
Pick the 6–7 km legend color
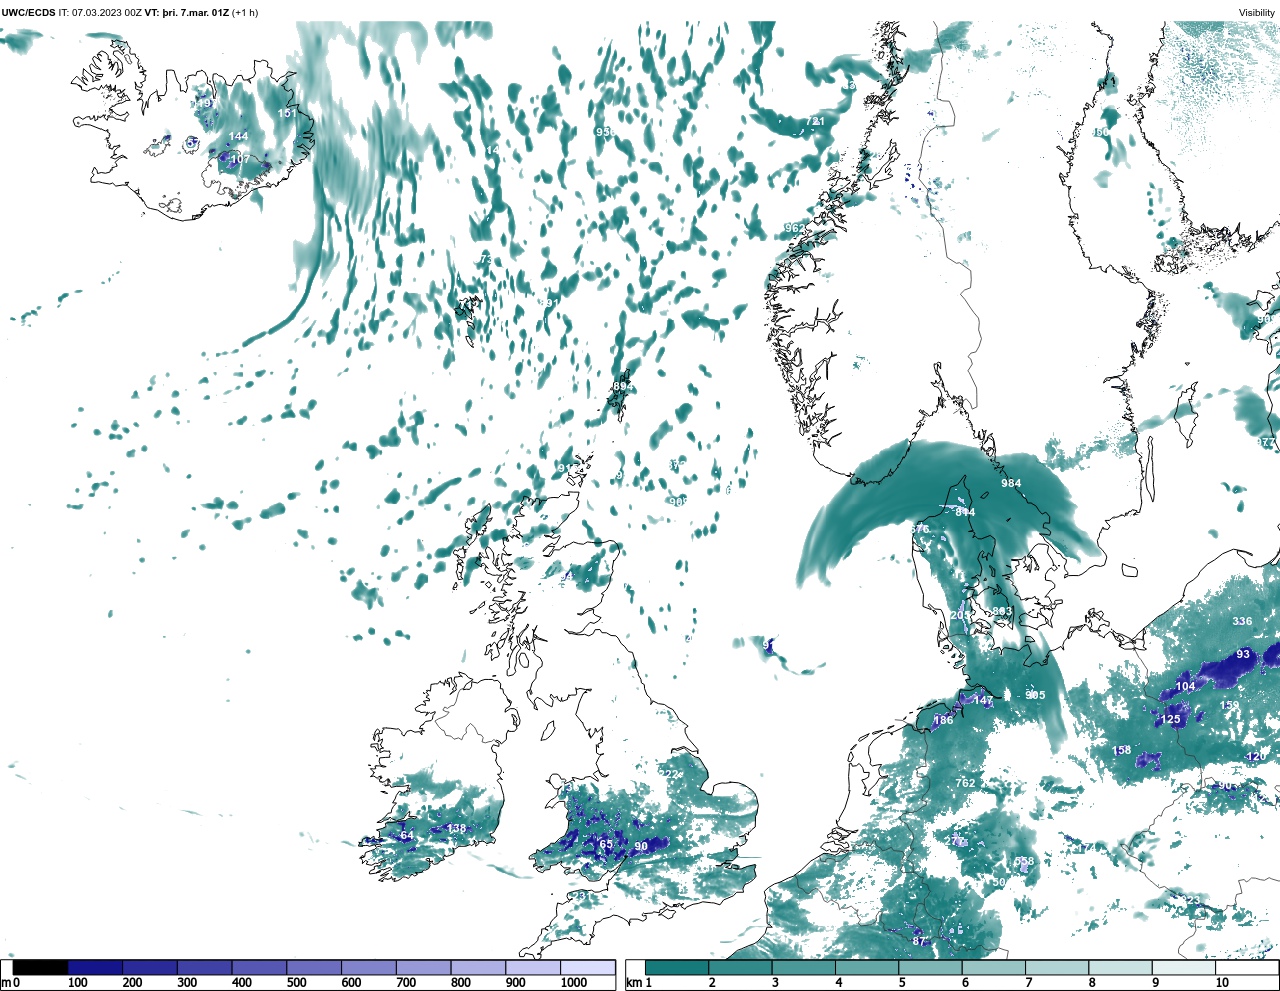pos(993,968)
